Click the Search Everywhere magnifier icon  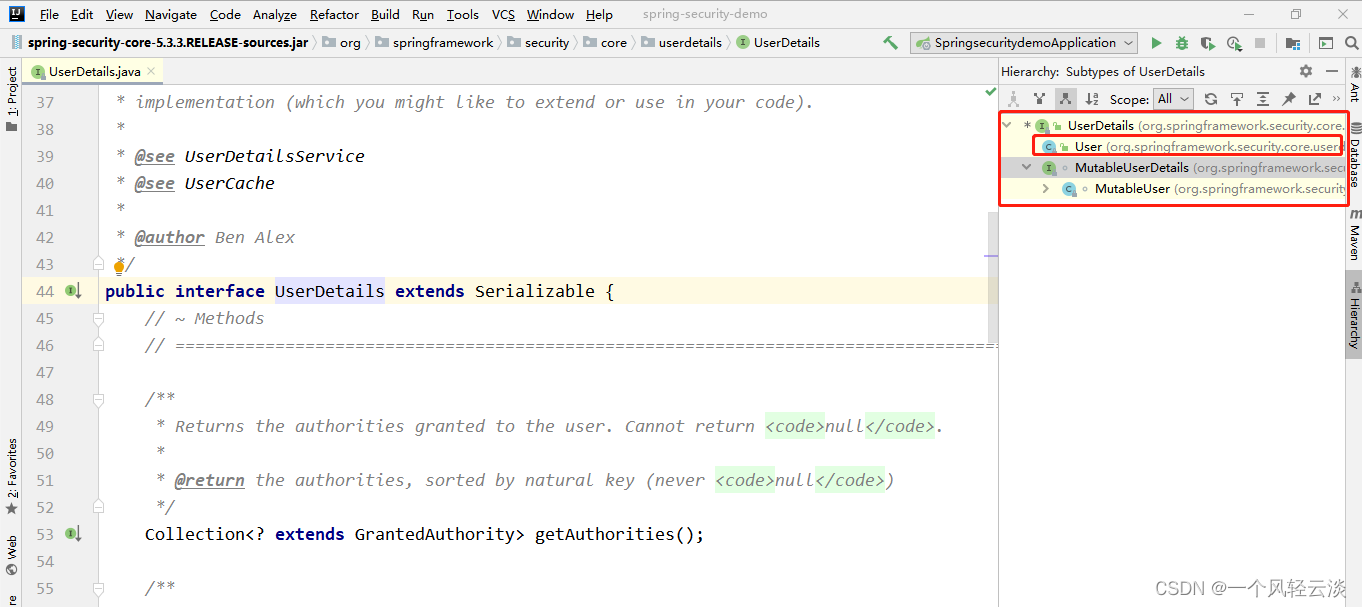1352,43
